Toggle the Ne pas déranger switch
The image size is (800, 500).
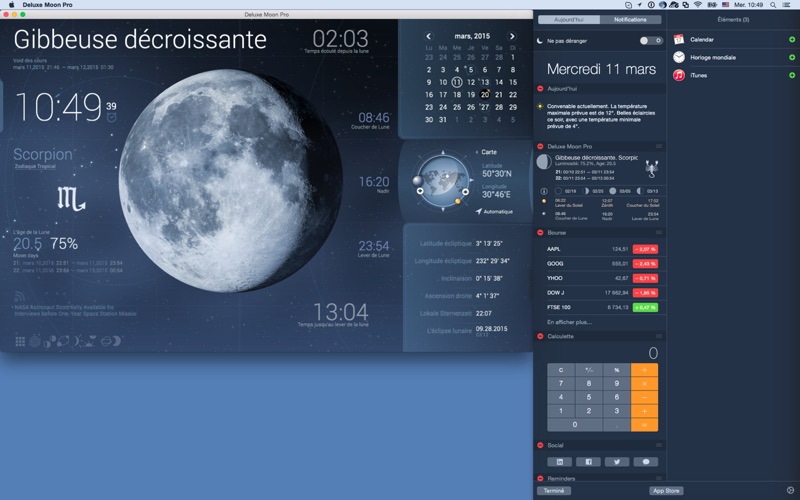point(651,40)
